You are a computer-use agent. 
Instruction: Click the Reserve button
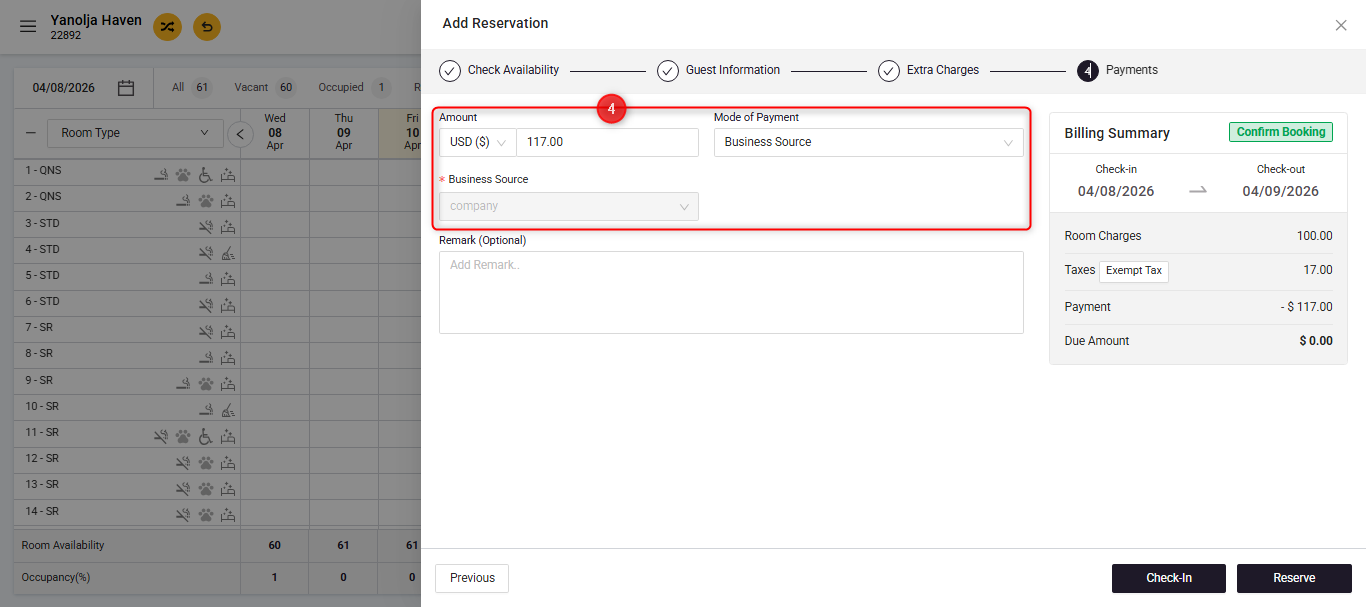coord(1294,578)
